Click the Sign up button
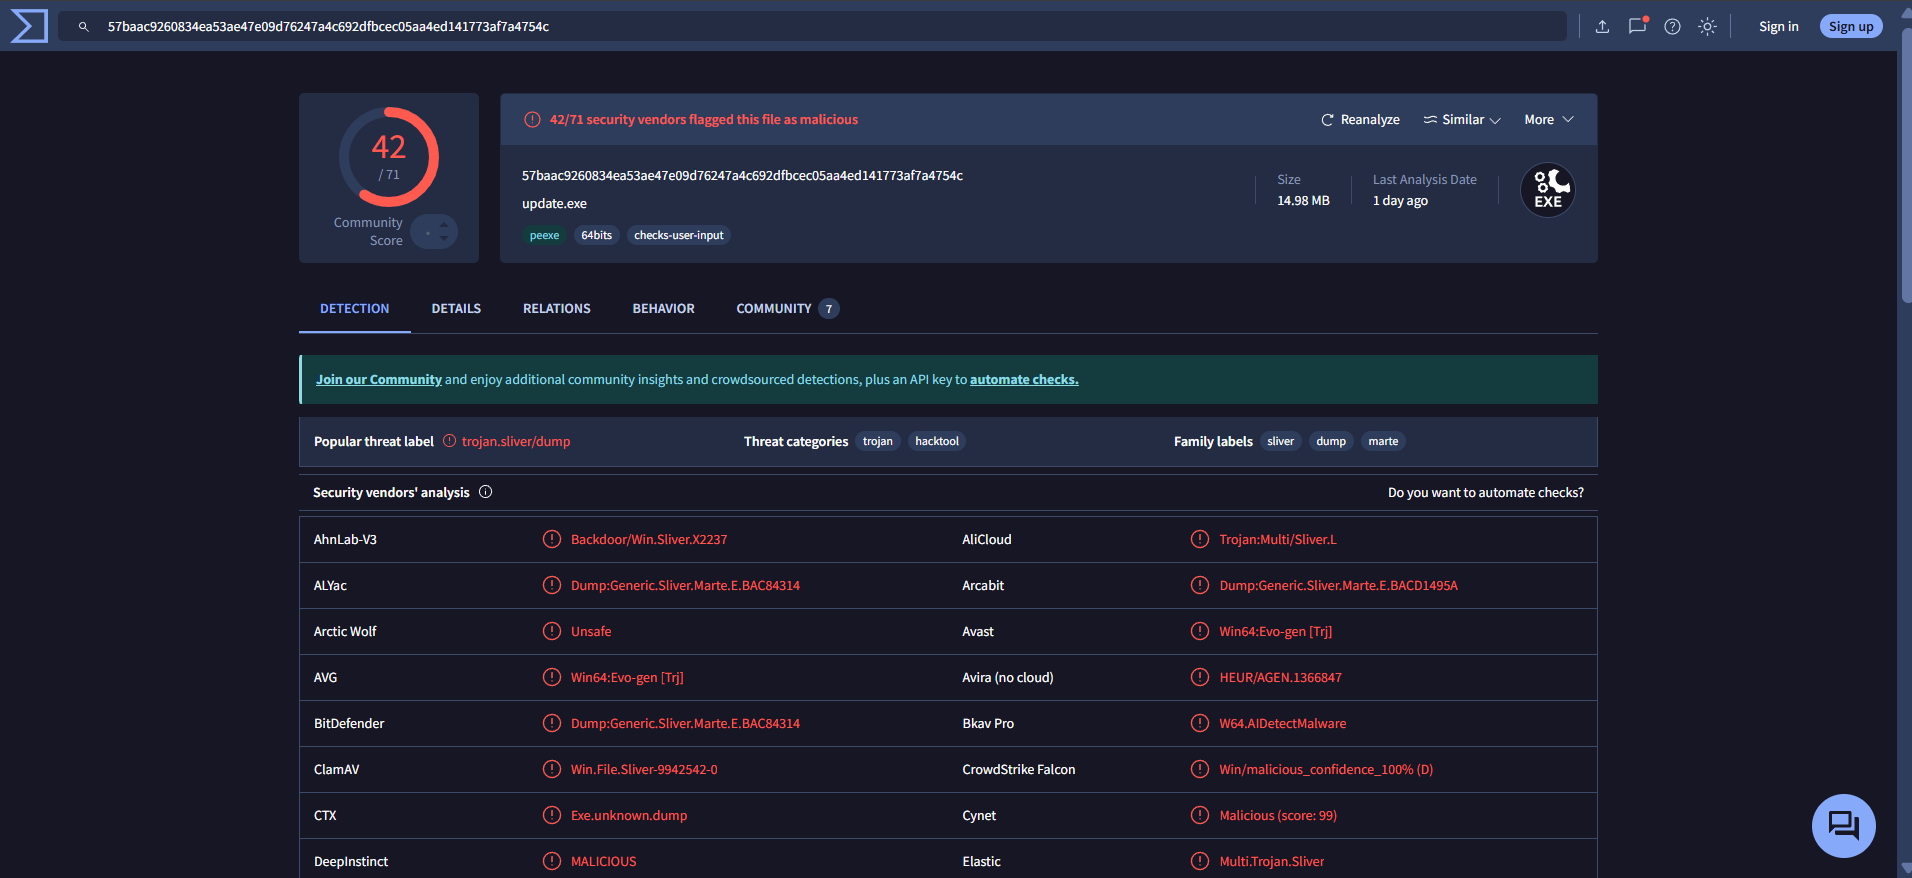Viewport: 1912px width, 878px height. 1851,27
